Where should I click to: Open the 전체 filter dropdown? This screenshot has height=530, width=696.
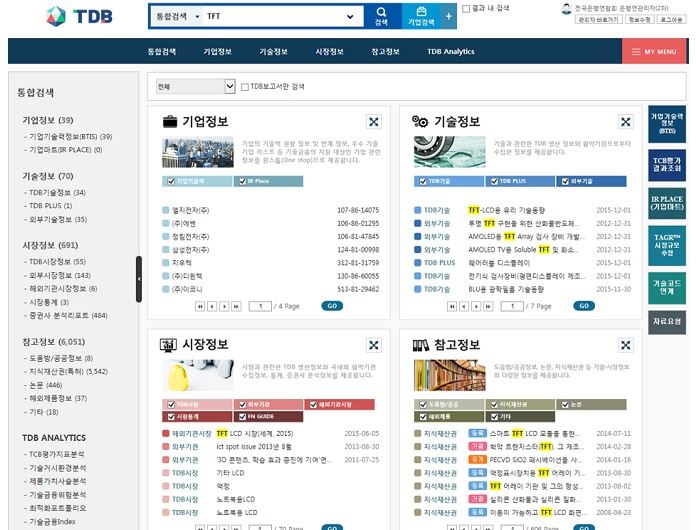tap(194, 87)
